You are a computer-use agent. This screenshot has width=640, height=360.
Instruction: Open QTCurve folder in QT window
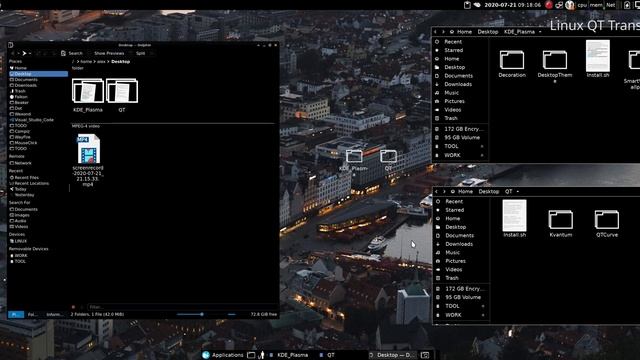click(x=607, y=223)
